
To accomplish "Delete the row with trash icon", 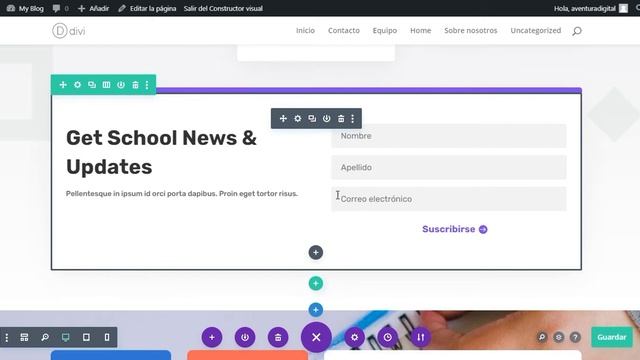I will 135,84.
